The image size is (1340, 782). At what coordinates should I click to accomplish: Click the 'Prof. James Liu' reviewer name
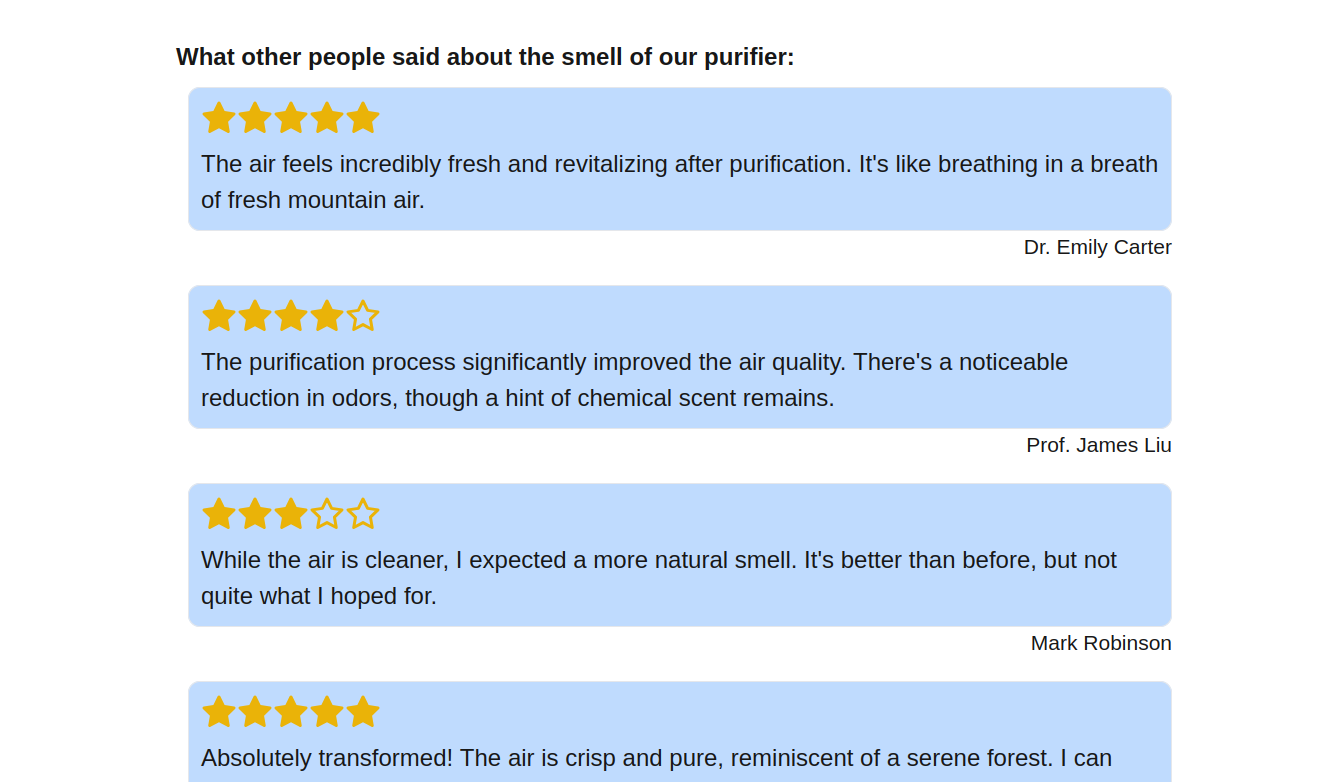(1098, 445)
